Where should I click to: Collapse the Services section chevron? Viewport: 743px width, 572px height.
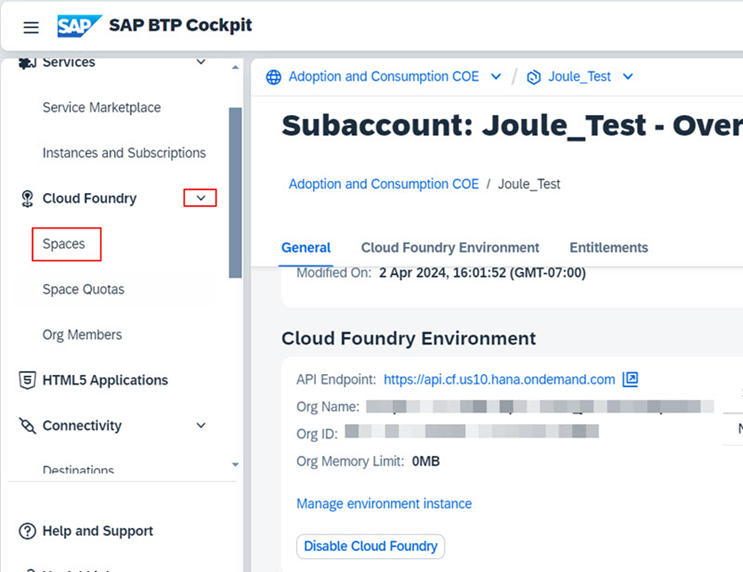tap(200, 62)
